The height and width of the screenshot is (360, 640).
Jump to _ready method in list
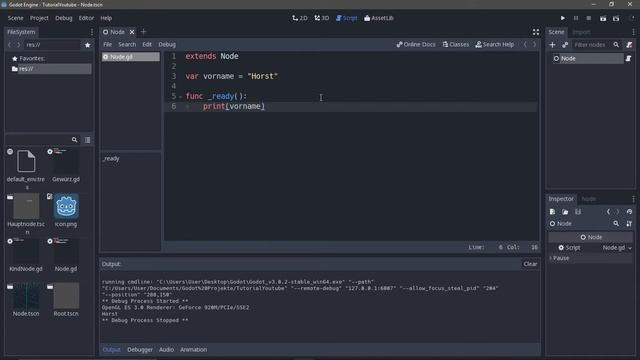(x=111, y=158)
